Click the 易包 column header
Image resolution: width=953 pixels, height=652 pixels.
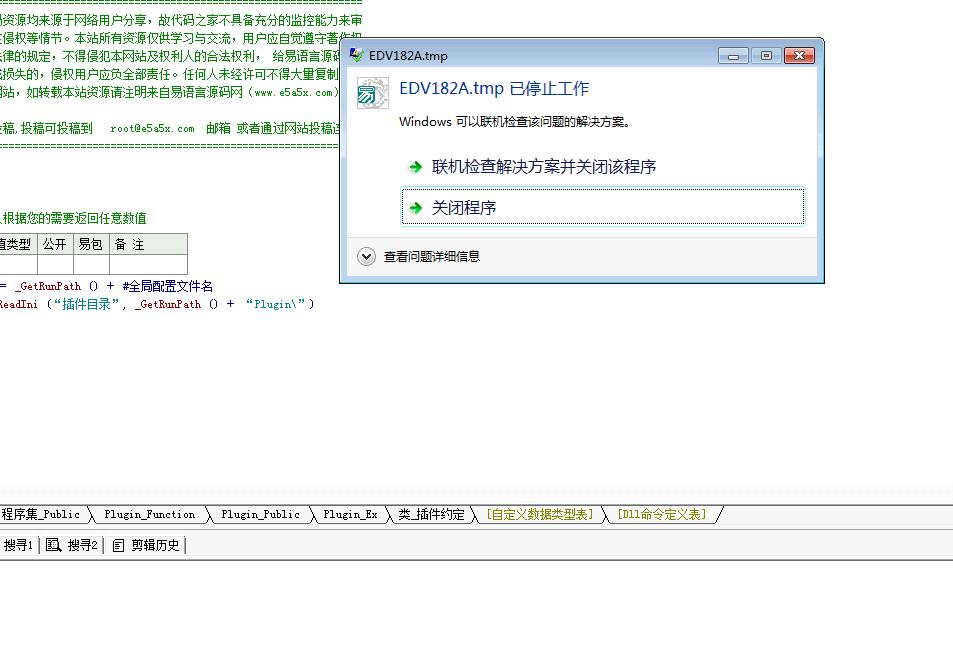click(91, 244)
